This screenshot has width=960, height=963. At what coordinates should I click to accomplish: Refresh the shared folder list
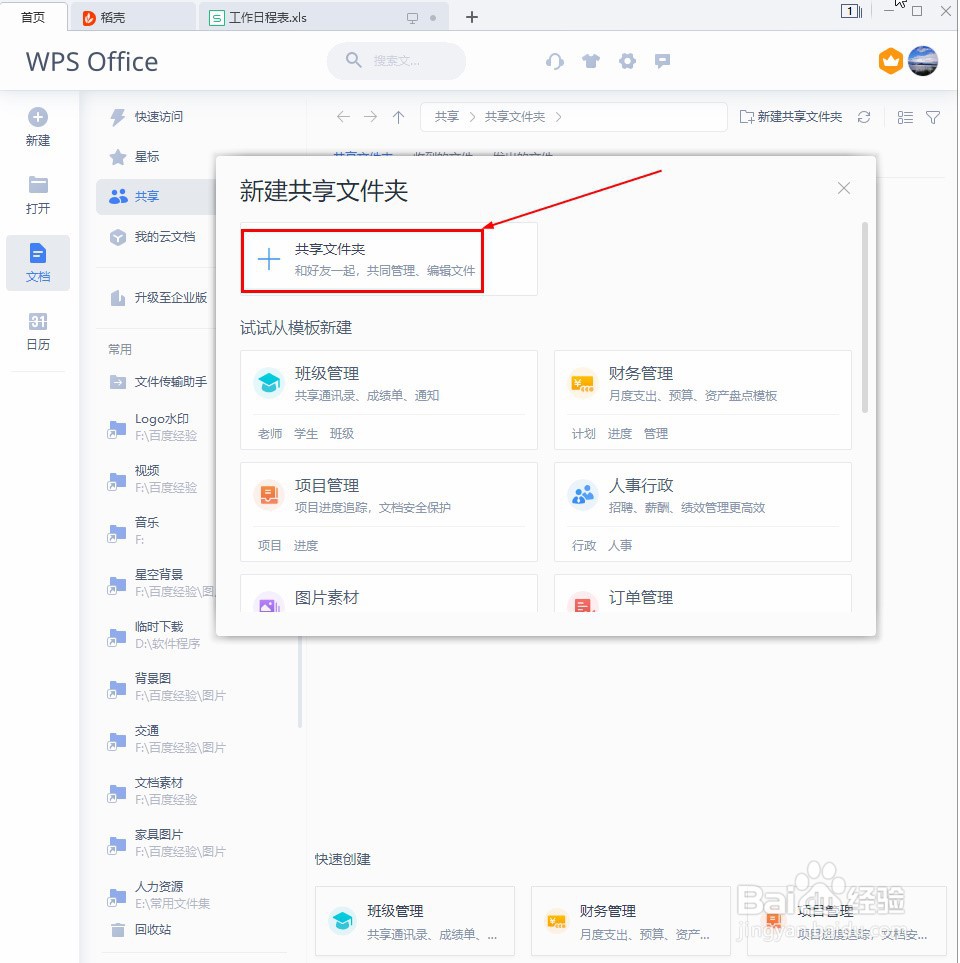click(864, 117)
